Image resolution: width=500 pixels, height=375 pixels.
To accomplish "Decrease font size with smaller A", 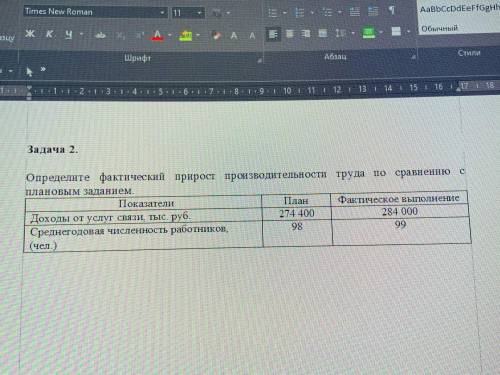I will (252, 36).
